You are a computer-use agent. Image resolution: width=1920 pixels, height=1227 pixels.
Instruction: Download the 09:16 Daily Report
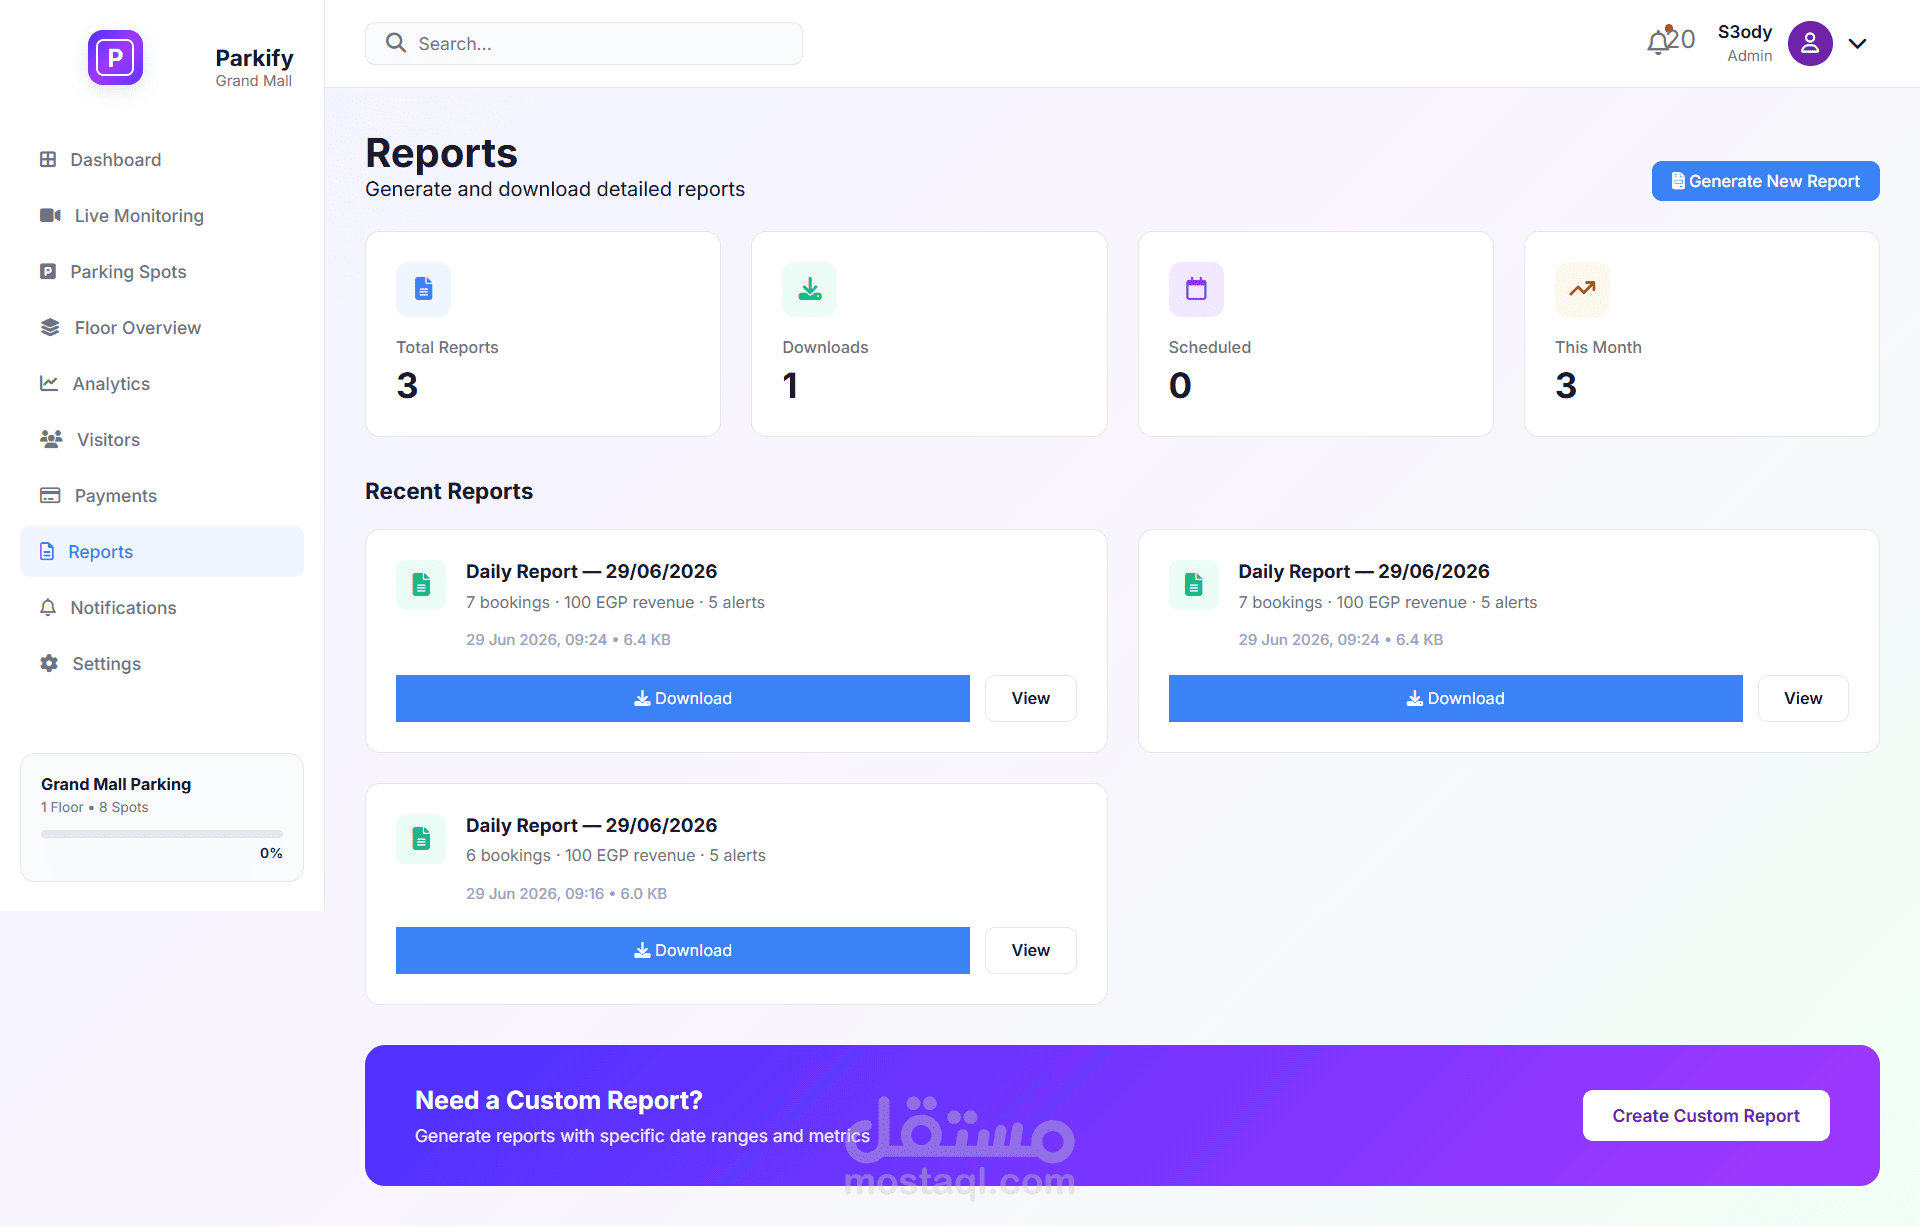coord(683,950)
